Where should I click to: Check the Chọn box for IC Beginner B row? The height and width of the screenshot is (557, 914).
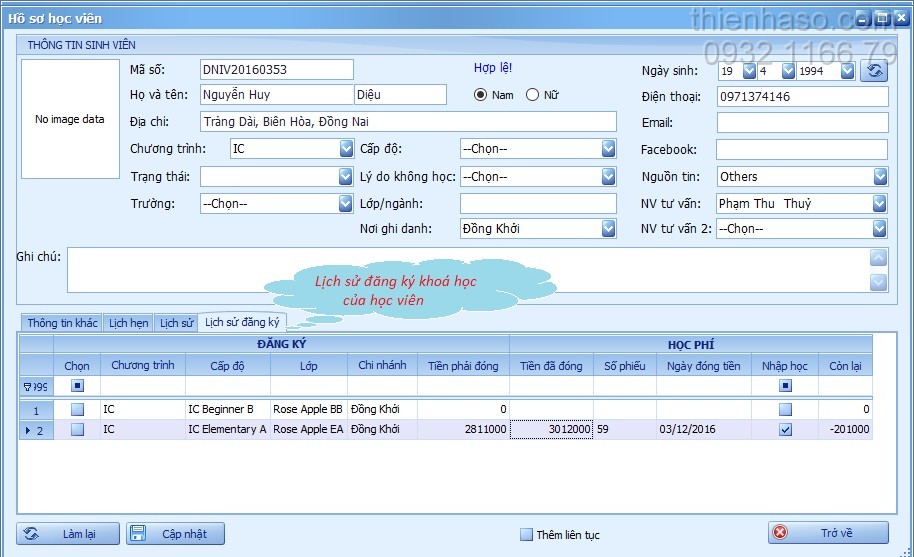[x=77, y=410]
